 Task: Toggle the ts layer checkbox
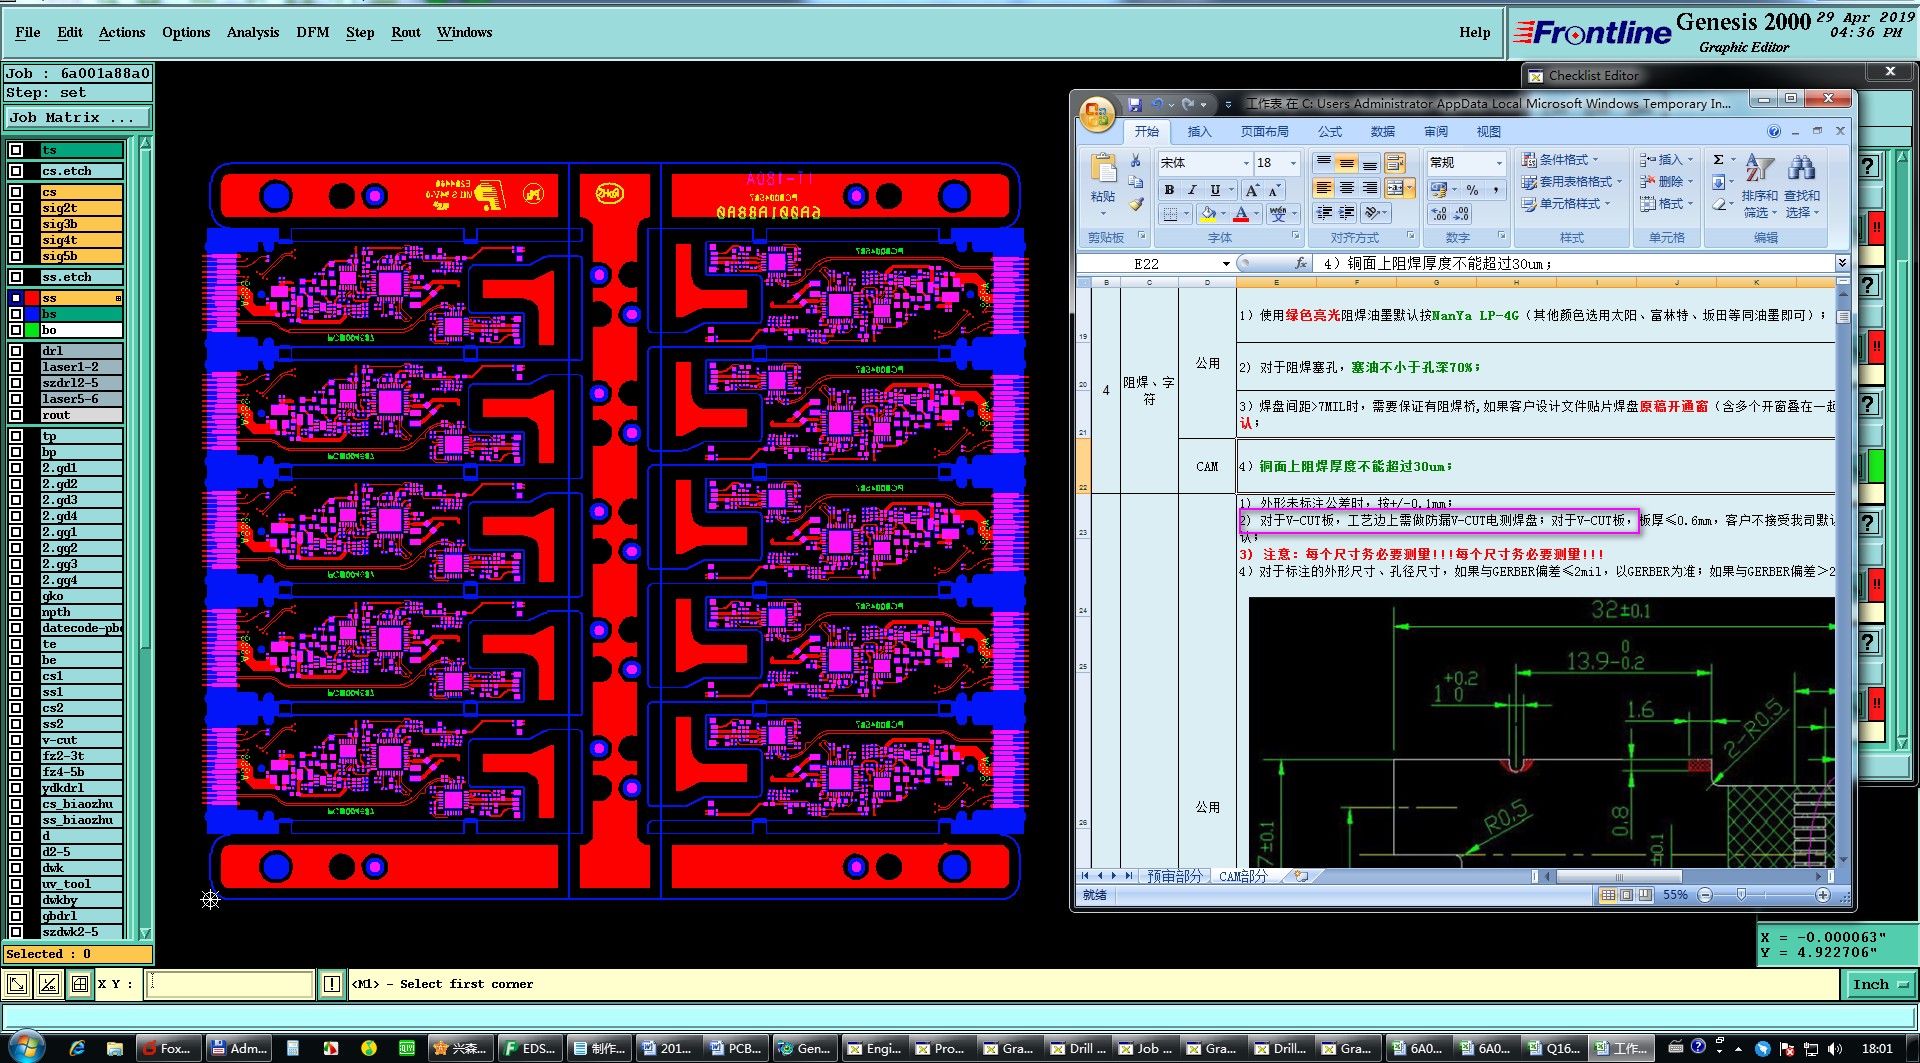(x=16, y=150)
